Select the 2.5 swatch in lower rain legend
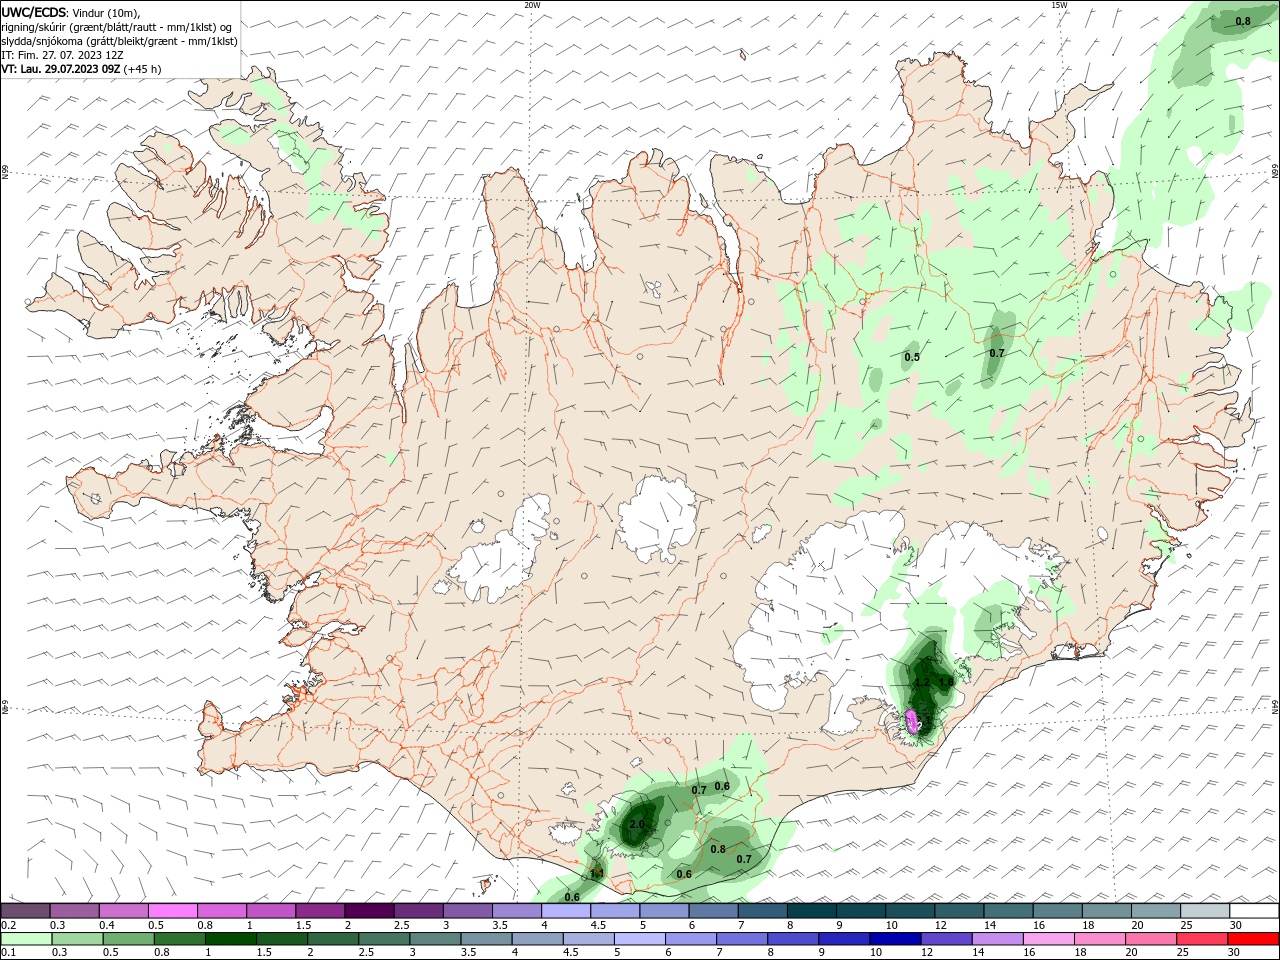The height and width of the screenshot is (960, 1280). (x=384, y=939)
